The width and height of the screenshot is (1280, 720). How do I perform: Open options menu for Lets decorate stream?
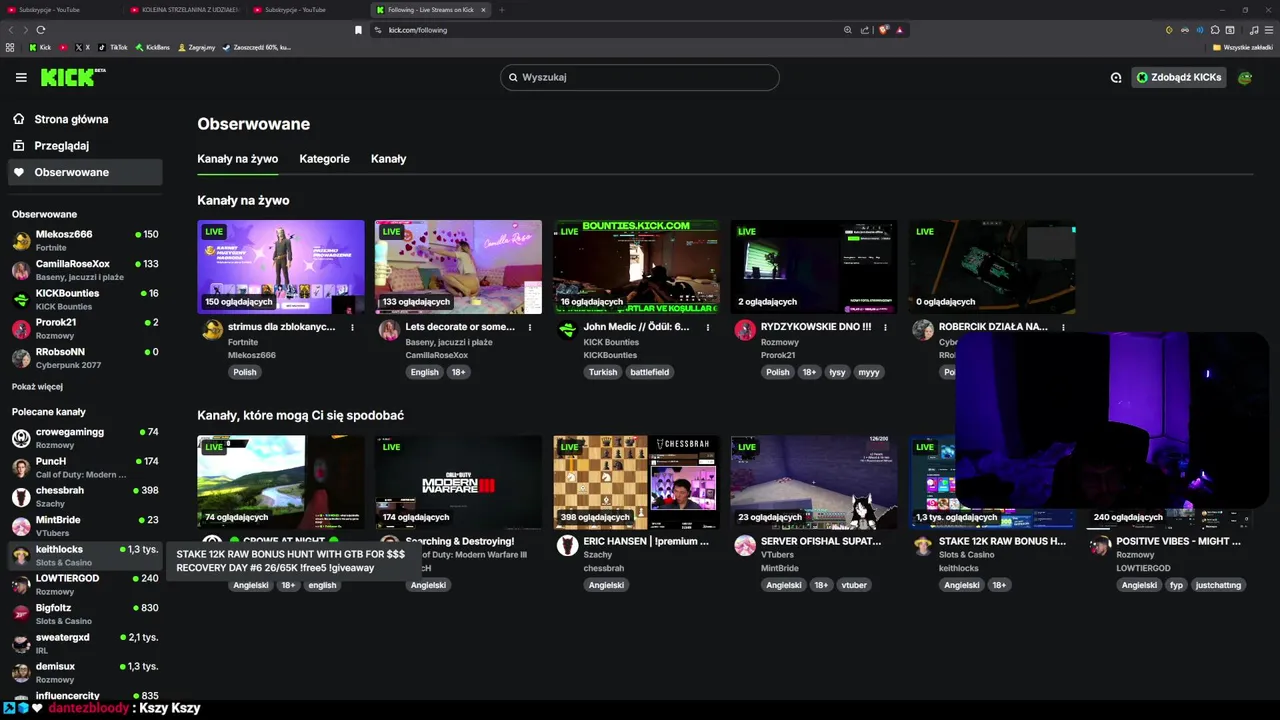click(530, 327)
